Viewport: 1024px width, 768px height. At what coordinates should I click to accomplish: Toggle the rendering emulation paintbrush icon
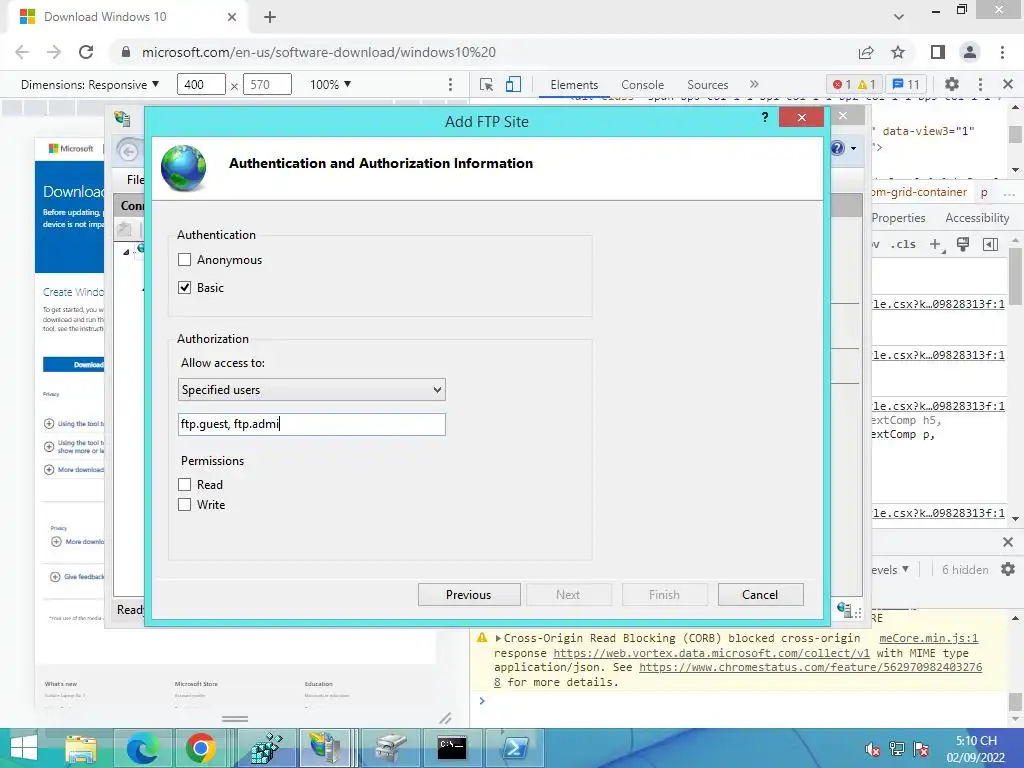tap(963, 244)
